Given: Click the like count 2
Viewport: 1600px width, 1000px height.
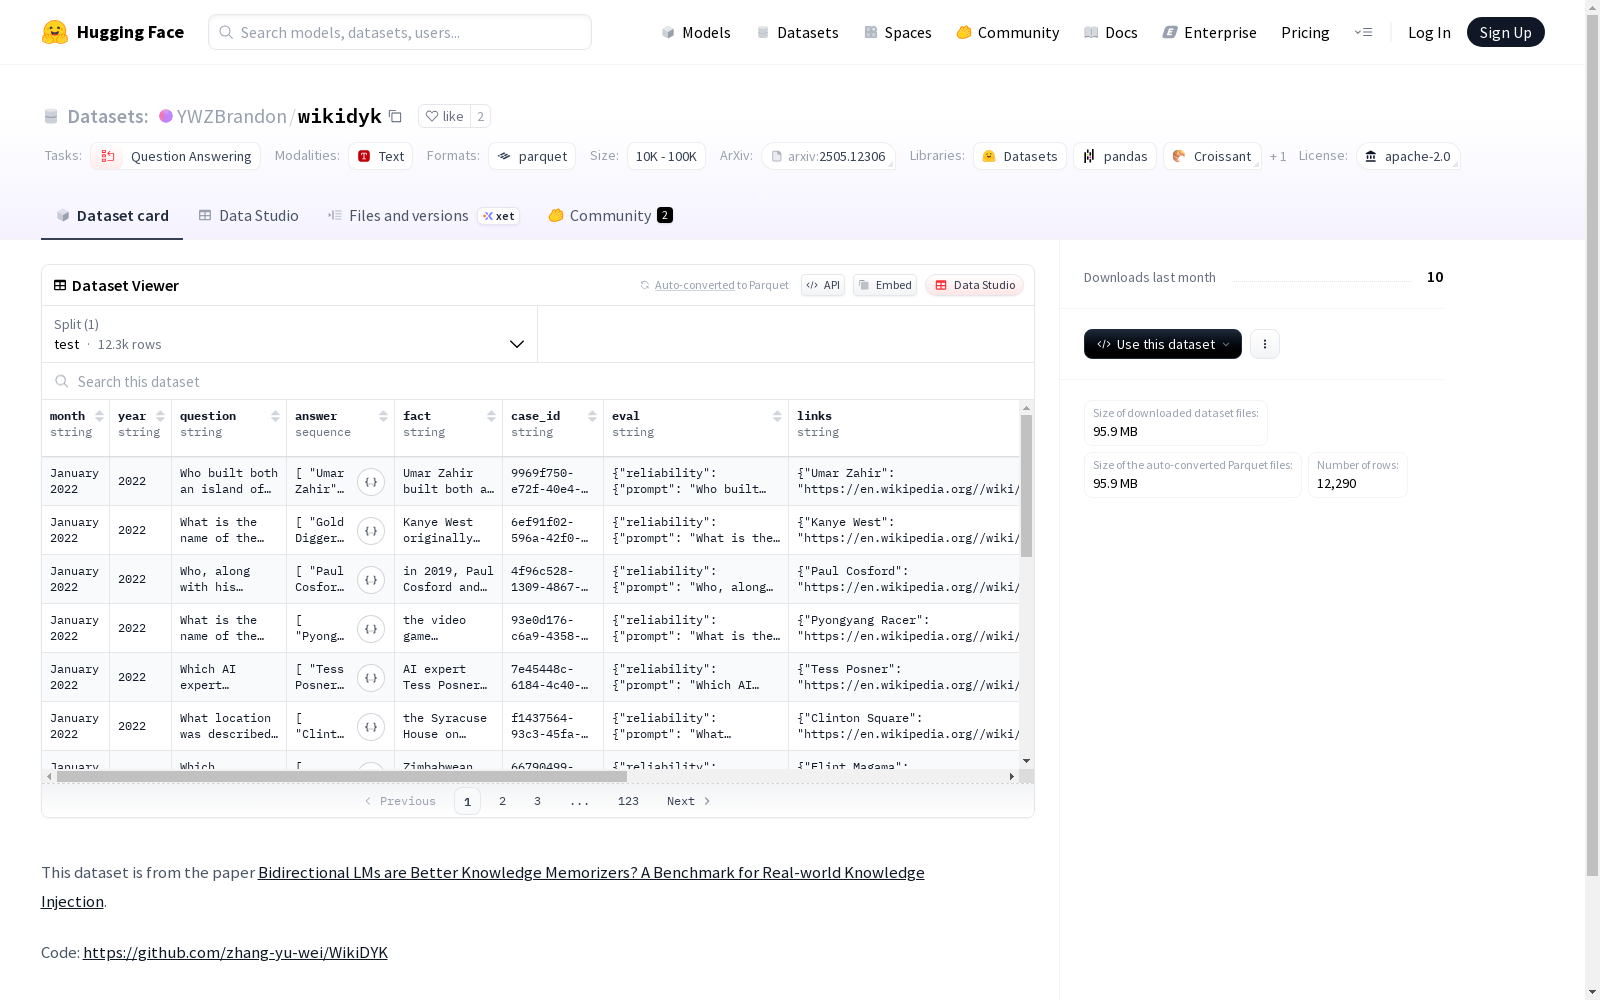Looking at the screenshot, I should click(481, 116).
